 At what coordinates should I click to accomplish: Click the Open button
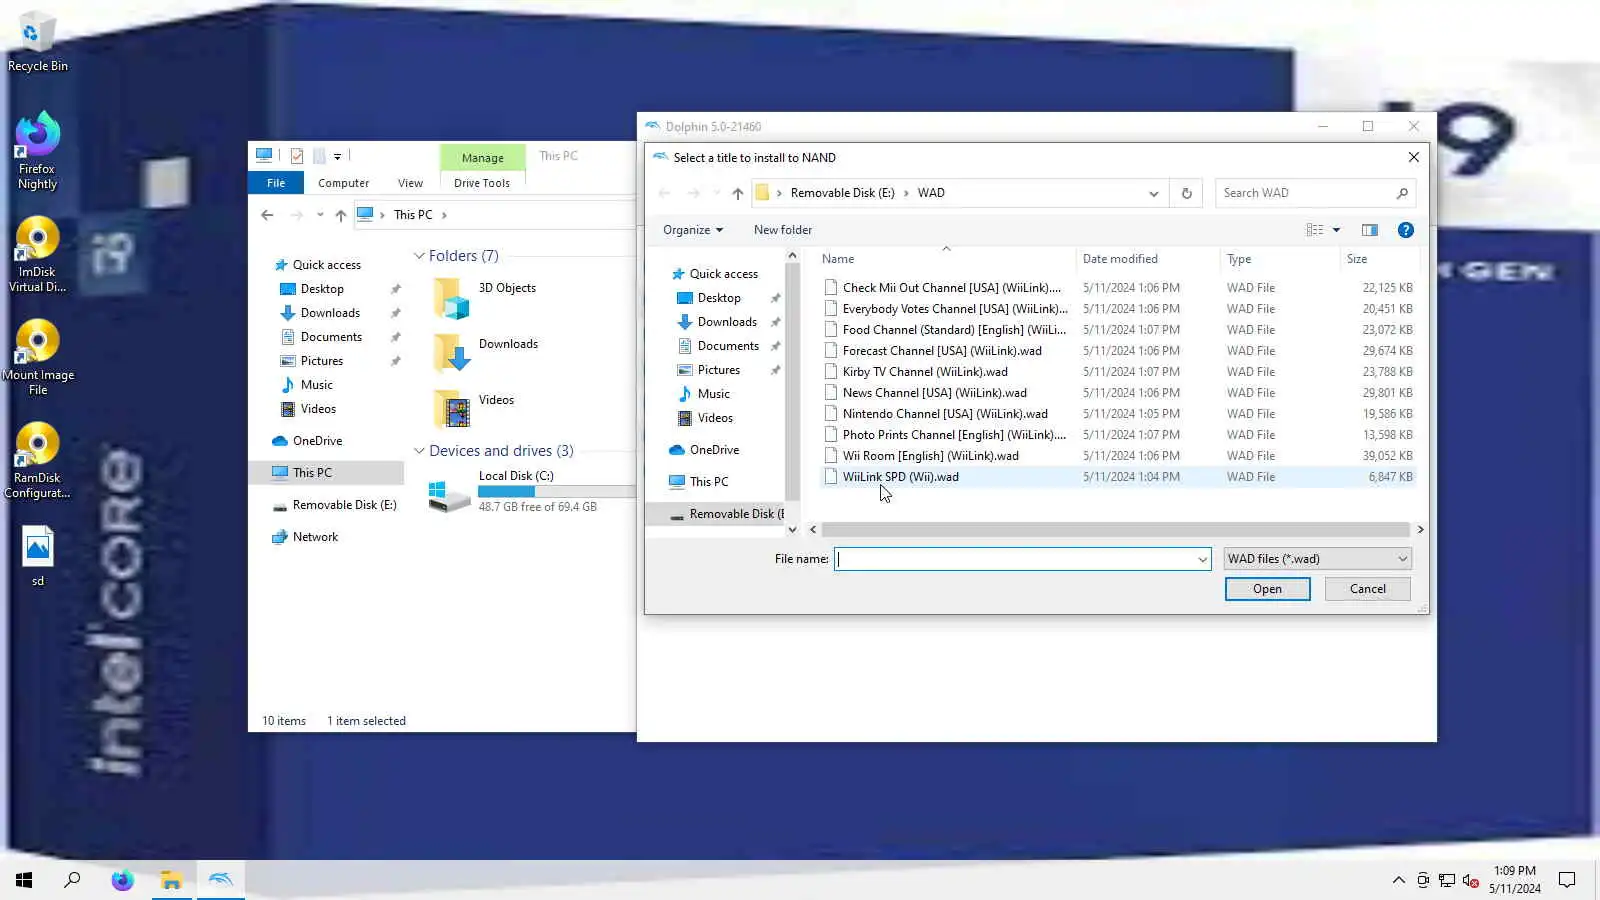click(1267, 589)
